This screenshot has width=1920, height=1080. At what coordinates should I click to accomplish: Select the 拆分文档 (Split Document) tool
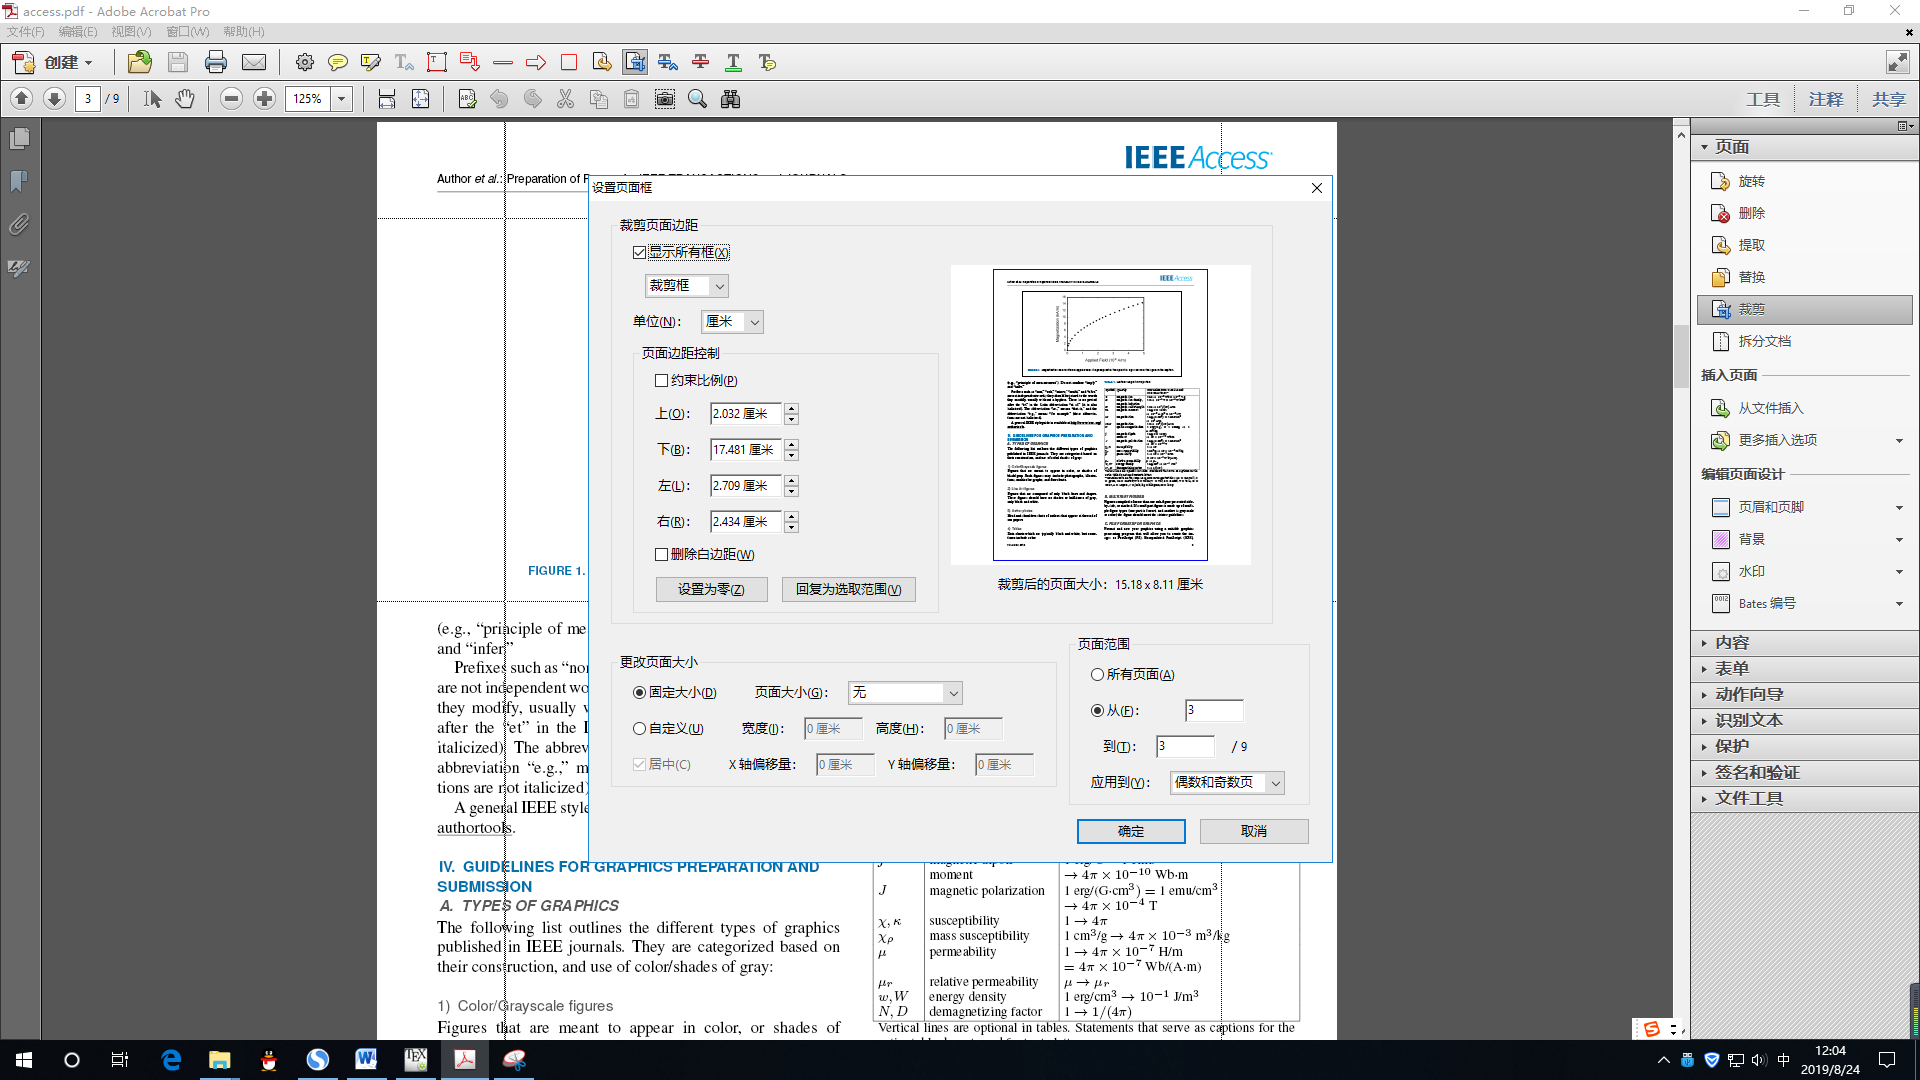pyautogui.click(x=1762, y=341)
